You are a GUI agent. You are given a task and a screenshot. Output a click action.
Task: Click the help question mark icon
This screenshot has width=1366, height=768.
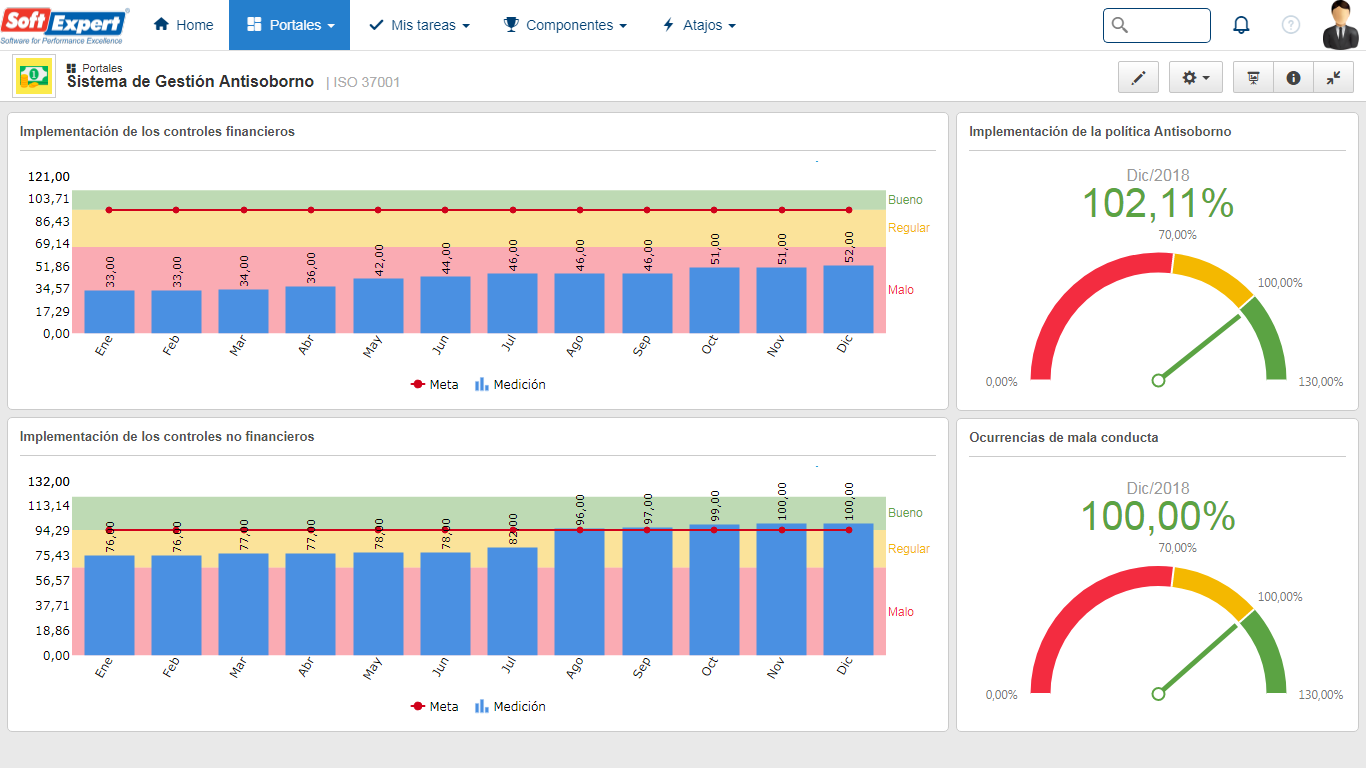coord(1291,25)
